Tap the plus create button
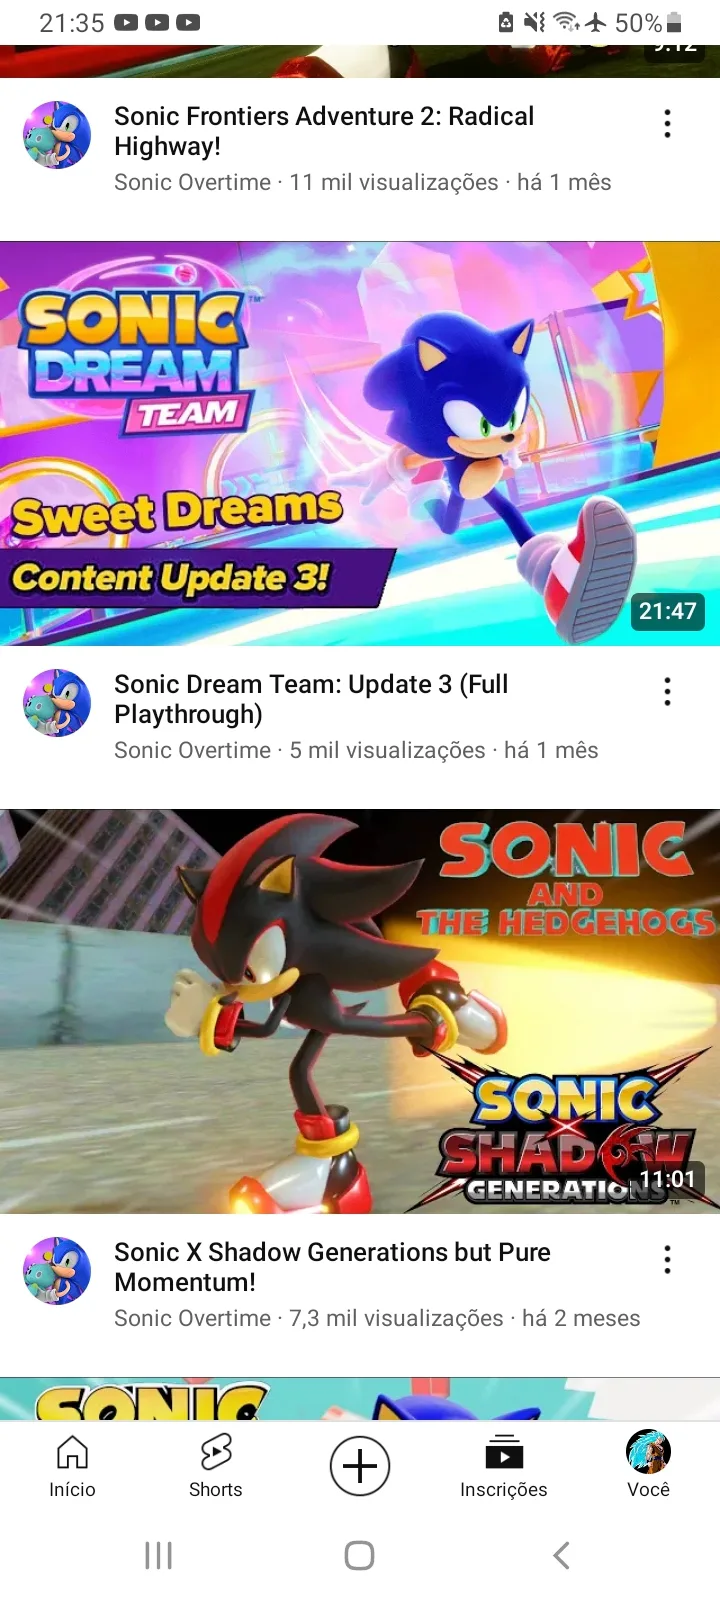Viewport: 720px width, 1600px height. point(360,1466)
